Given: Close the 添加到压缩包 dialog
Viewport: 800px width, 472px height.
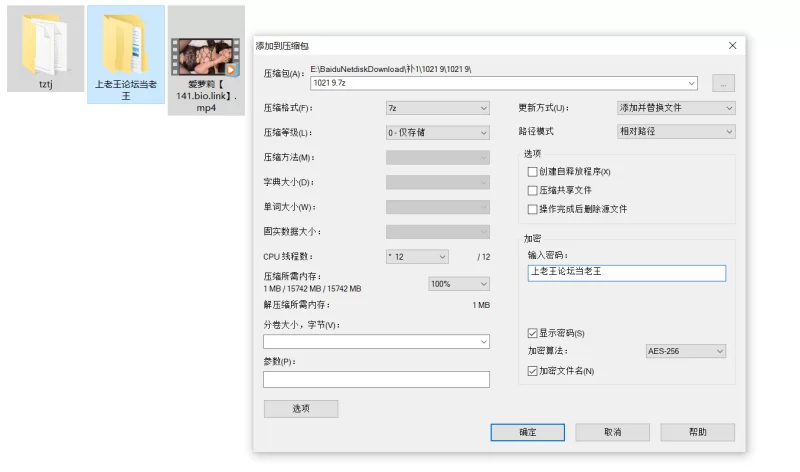Looking at the screenshot, I should pyautogui.click(x=732, y=45).
